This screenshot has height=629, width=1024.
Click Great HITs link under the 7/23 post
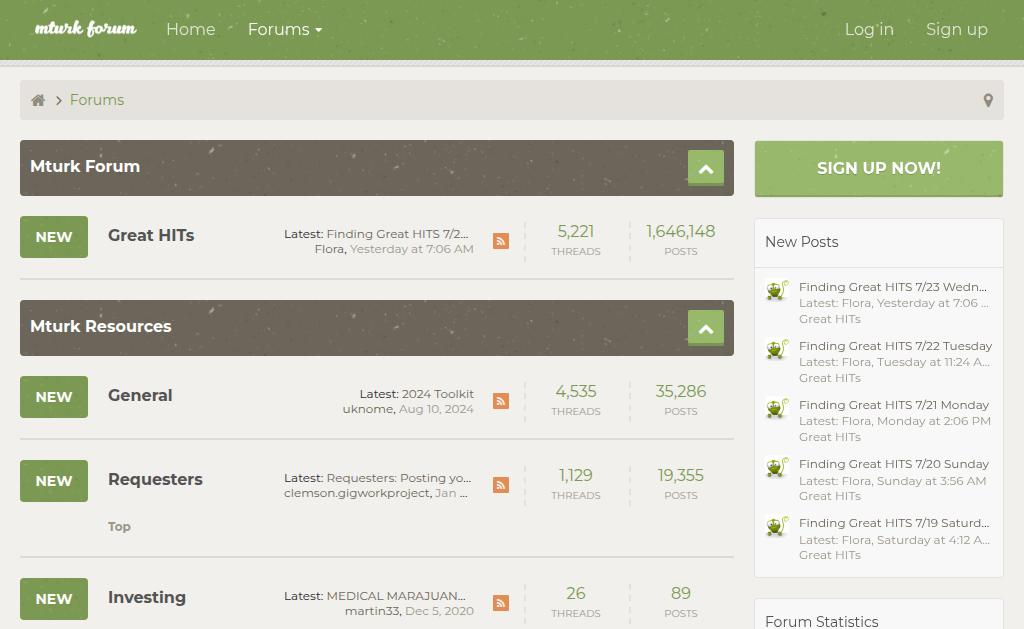(x=829, y=319)
